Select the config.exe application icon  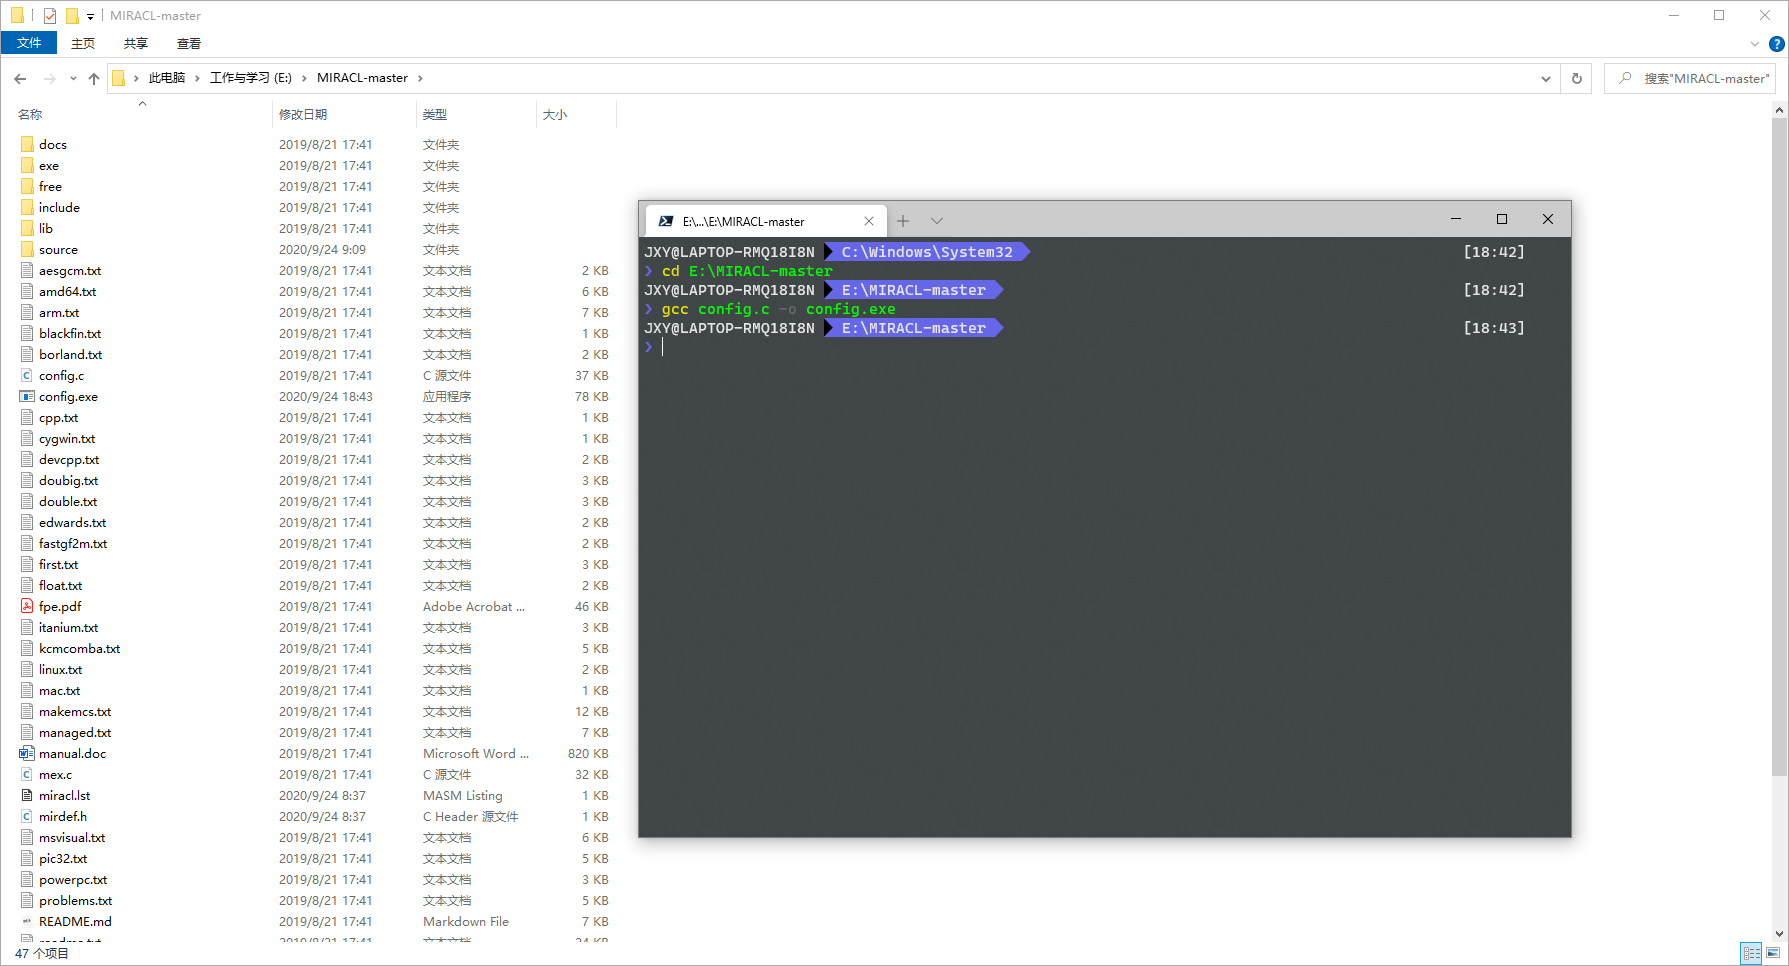26,396
